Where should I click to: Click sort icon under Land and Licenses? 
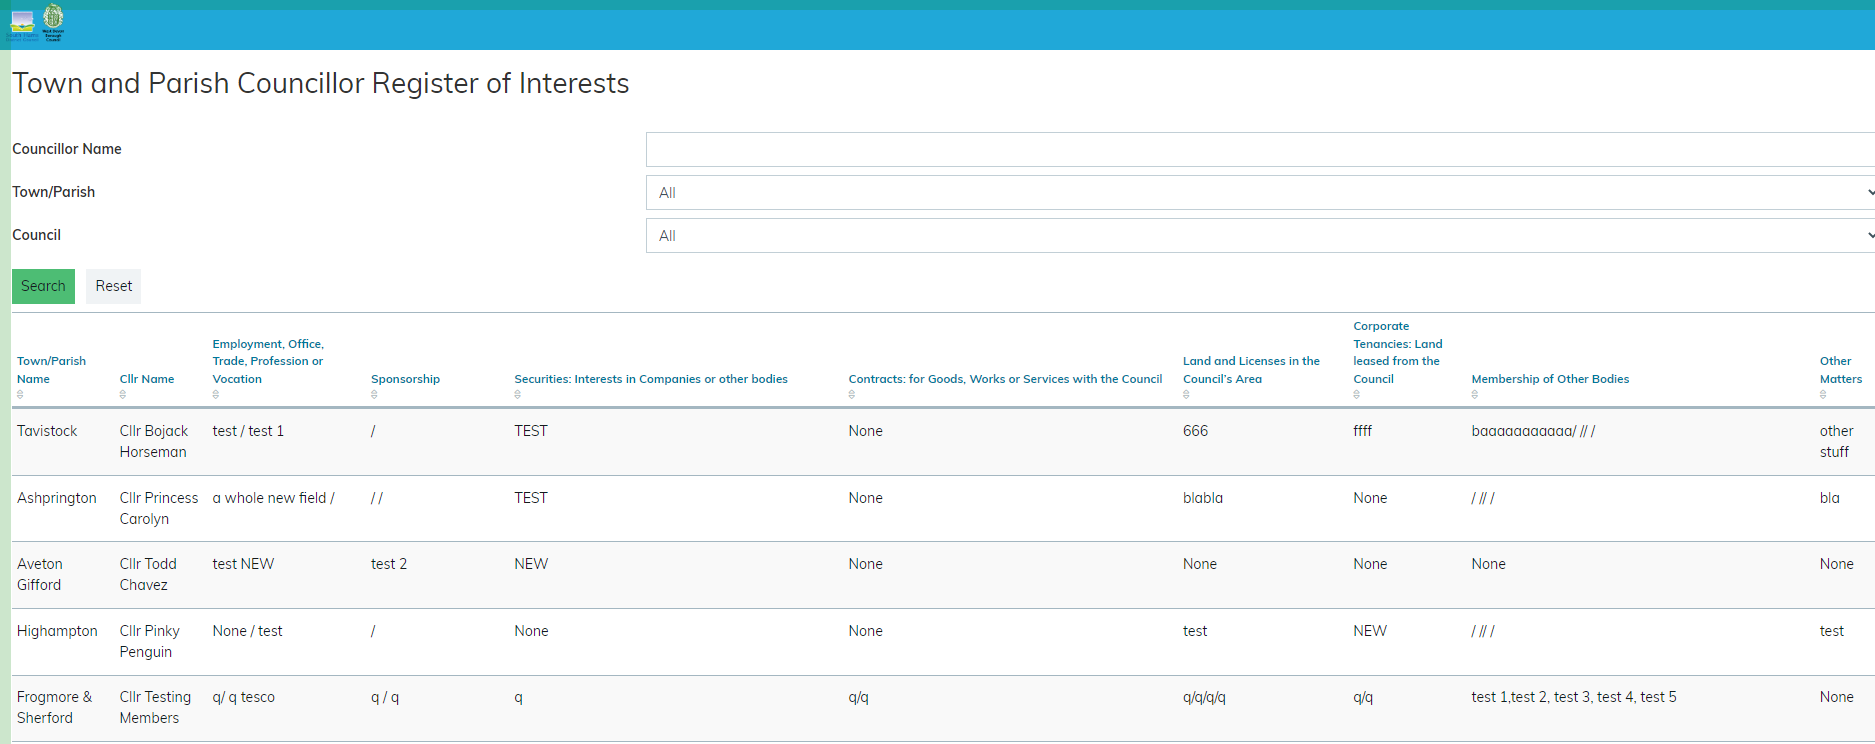pyautogui.click(x=1187, y=395)
